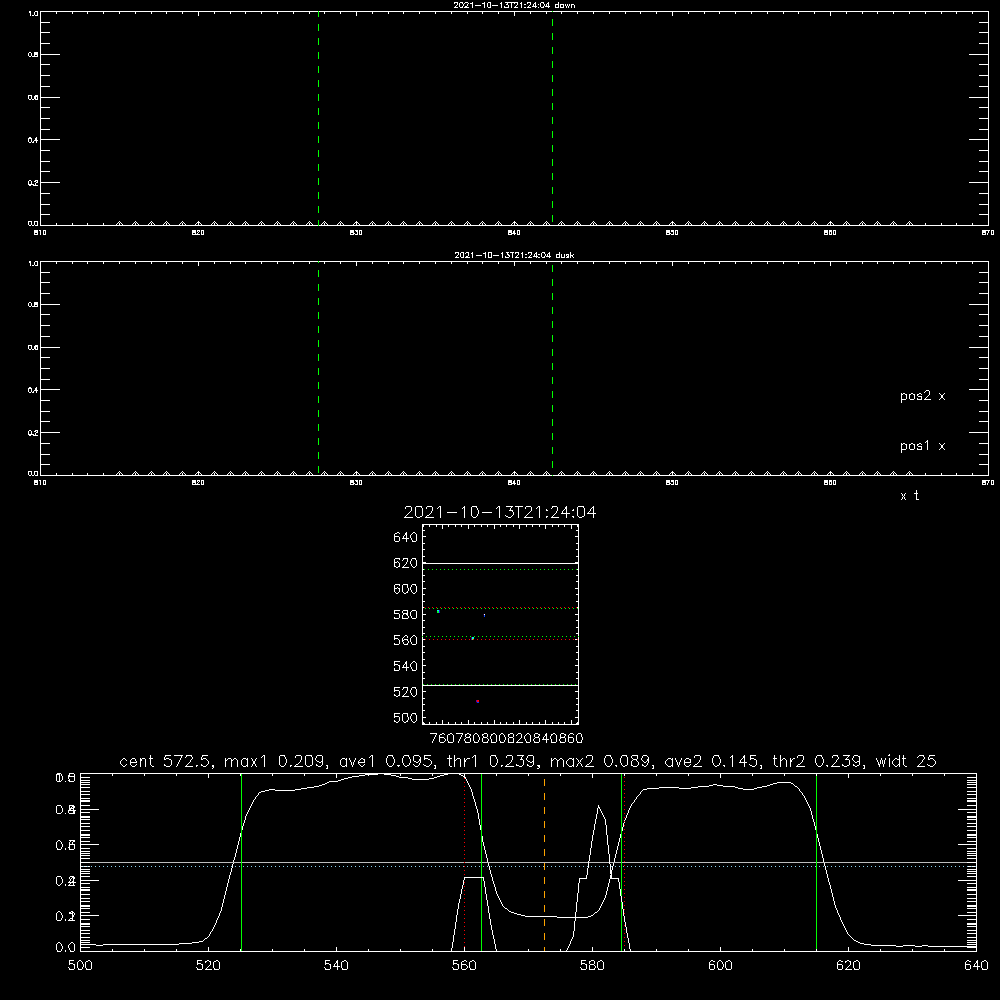This screenshot has width=1000, height=1000.
Task: Click the '0.6' y-axis label on dusk plot
Action: click(x=33, y=348)
